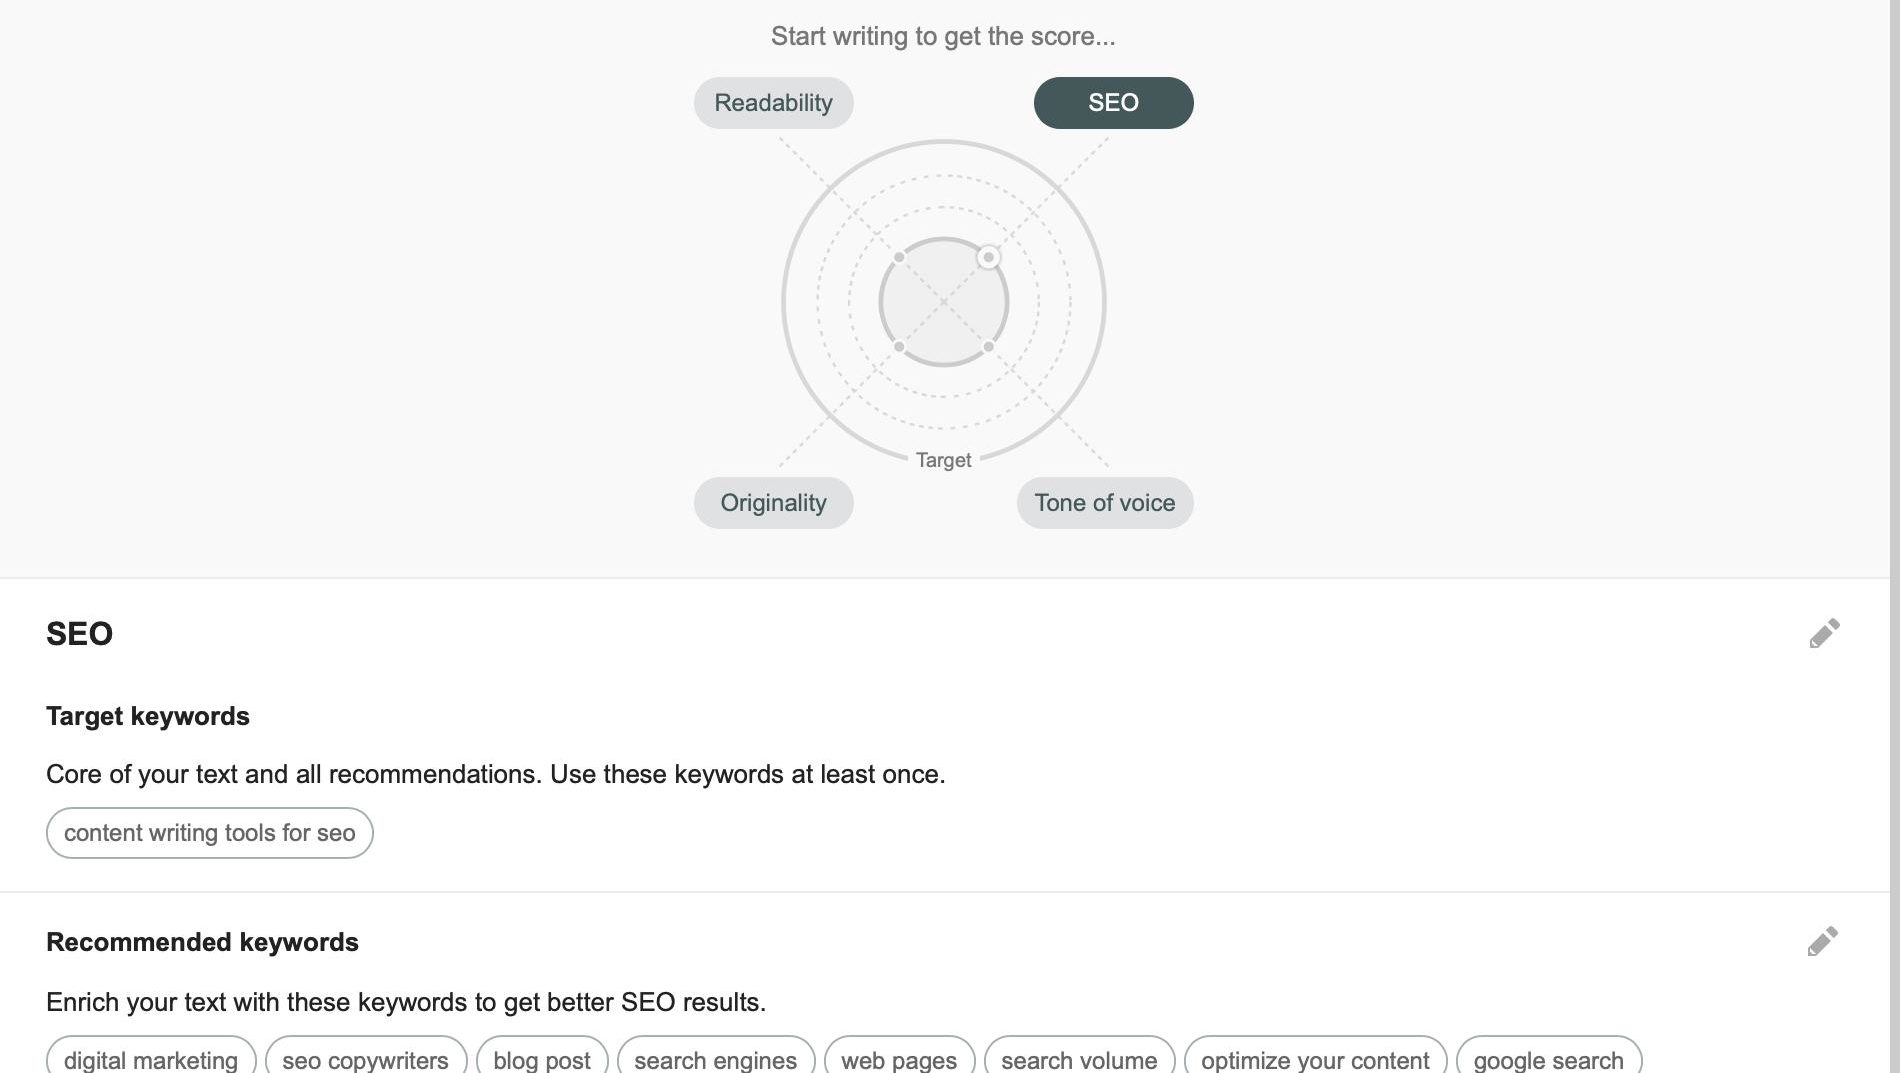The image size is (1900, 1073).
Task: Click the Originality axis point on the chart
Action: [899, 347]
